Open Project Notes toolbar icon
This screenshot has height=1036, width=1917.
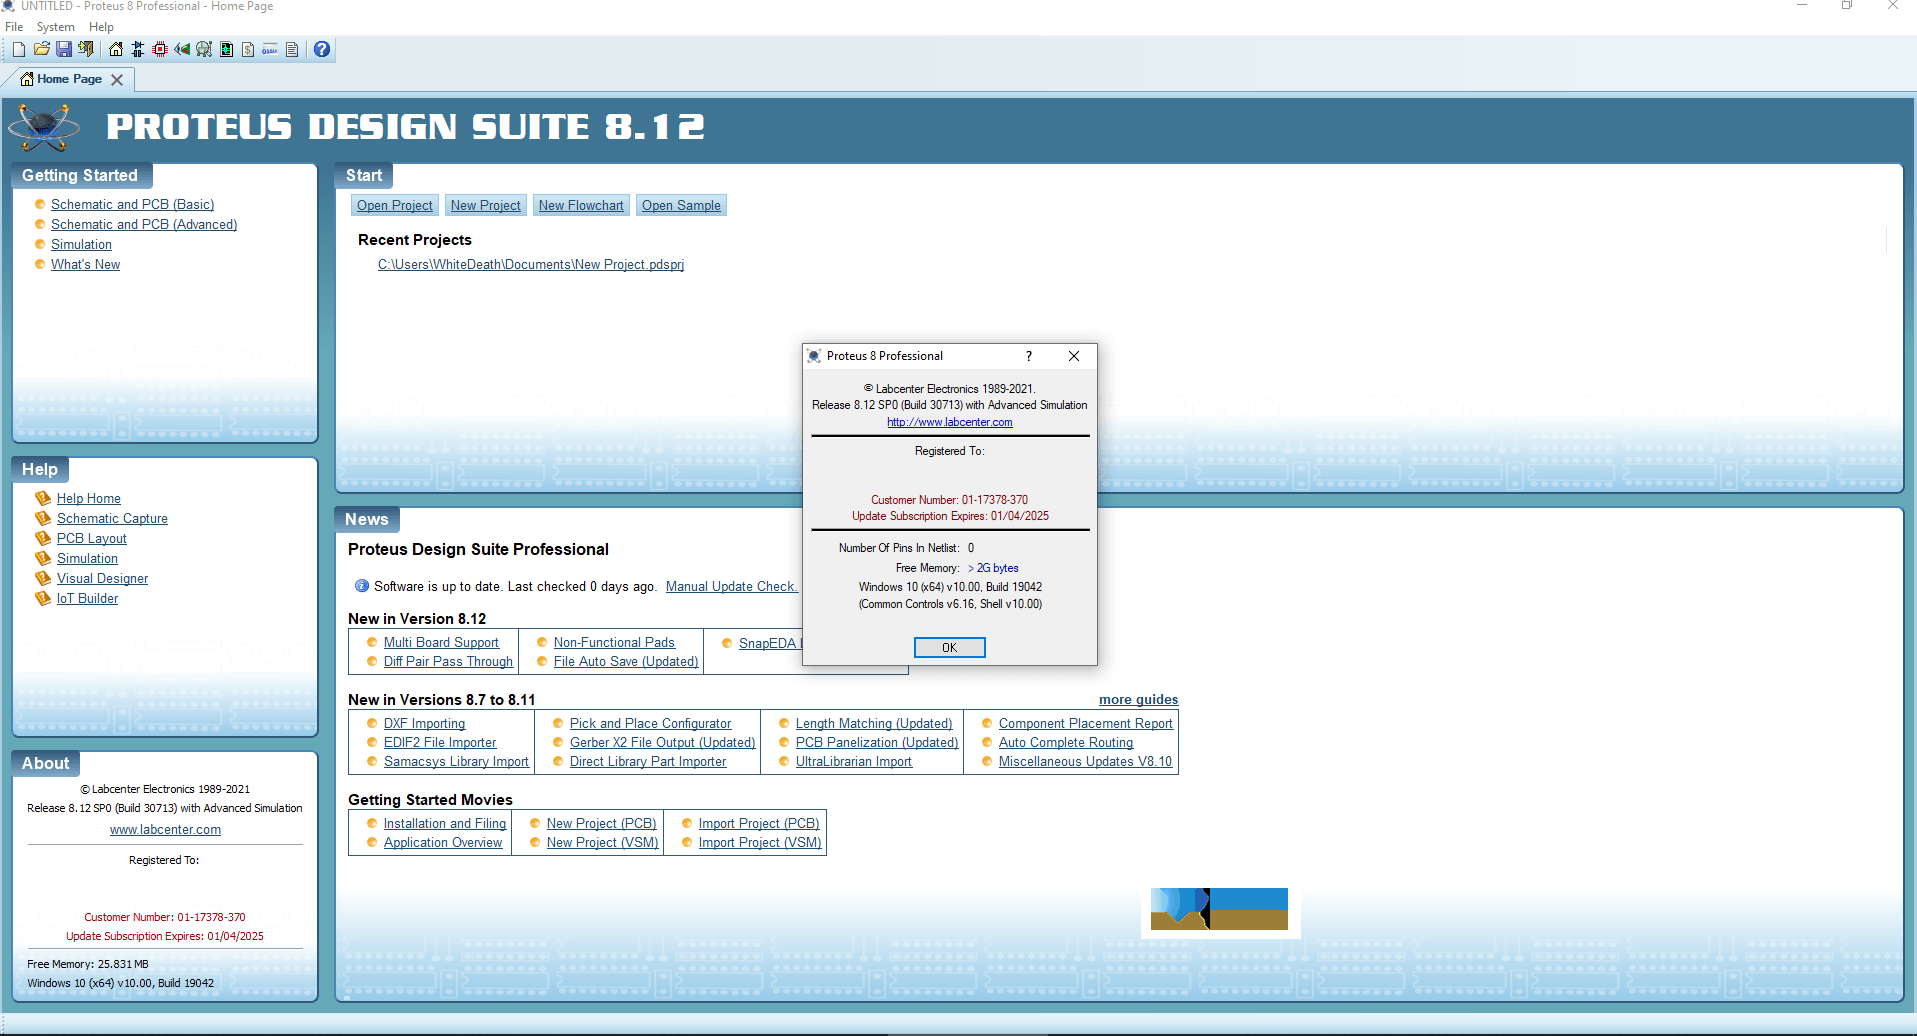click(x=292, y=49)
